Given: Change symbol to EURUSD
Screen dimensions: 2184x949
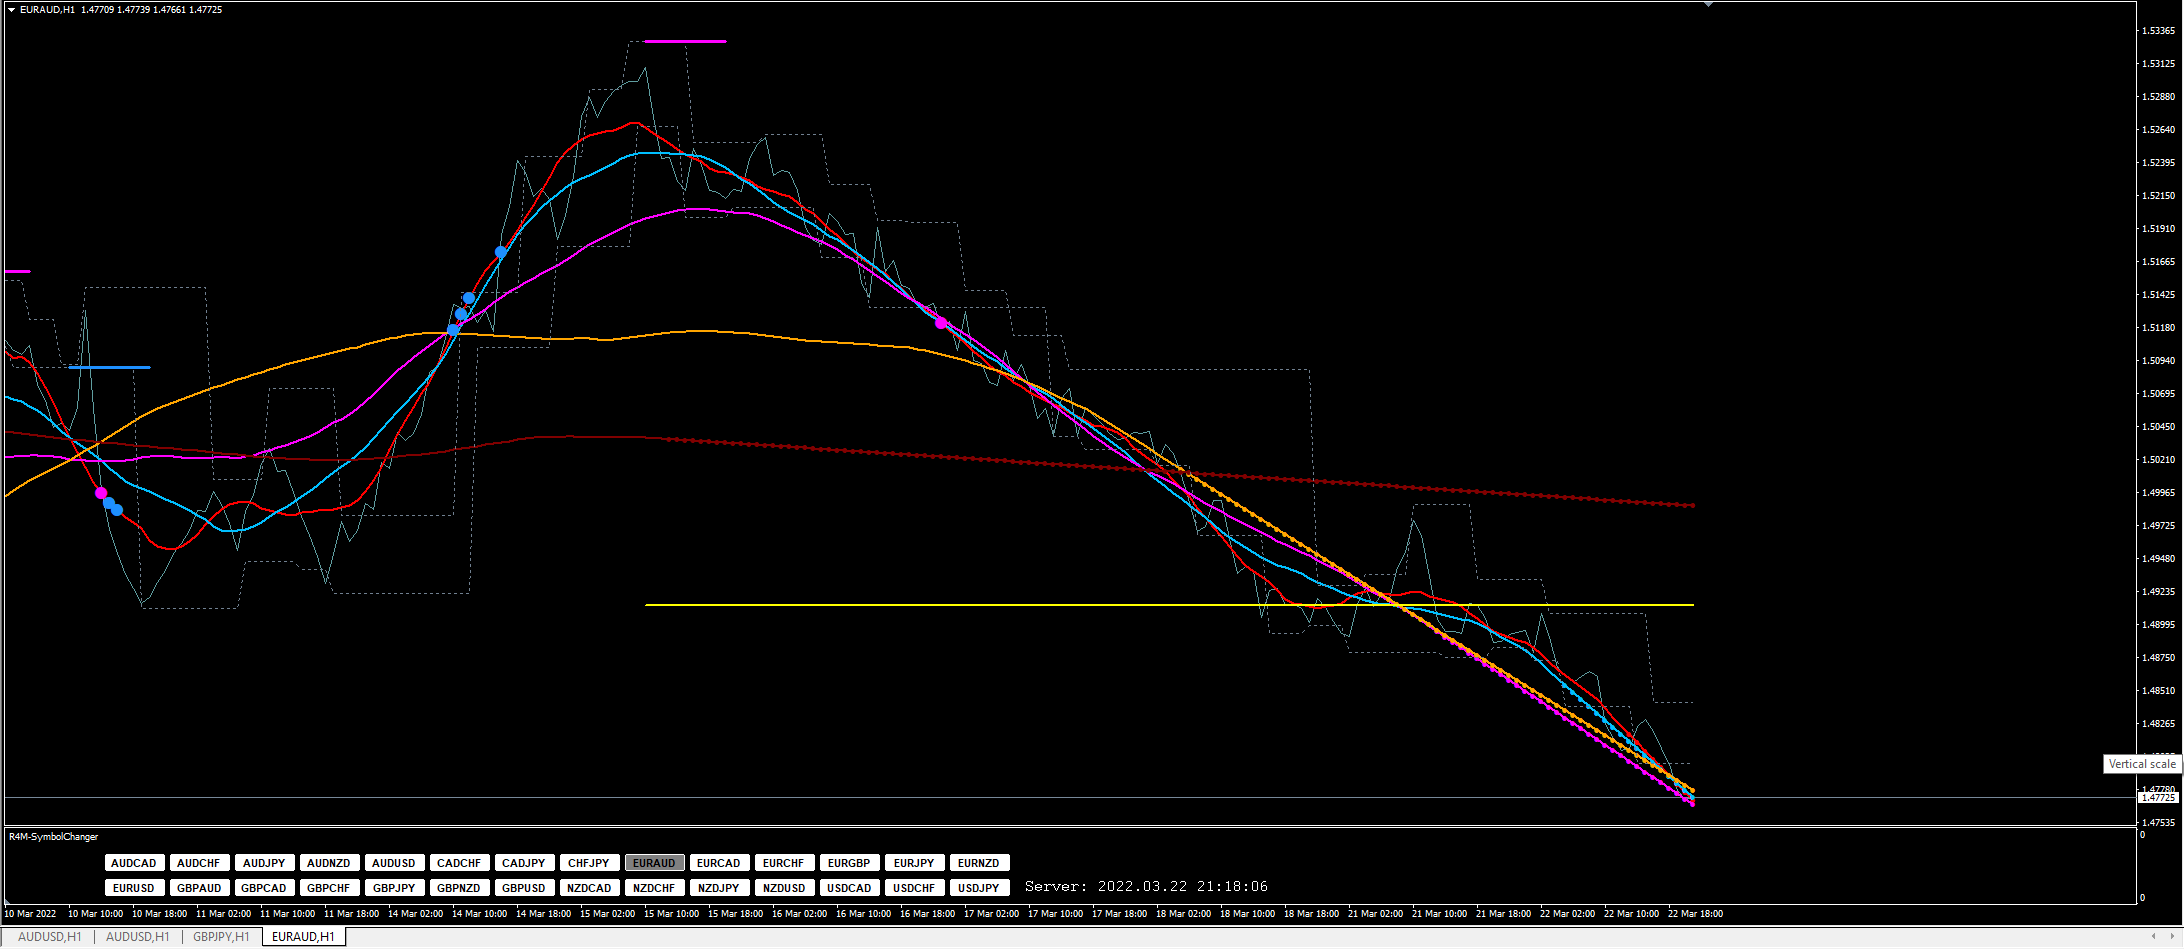Looking at the screenshot, I should pos(134,888).
